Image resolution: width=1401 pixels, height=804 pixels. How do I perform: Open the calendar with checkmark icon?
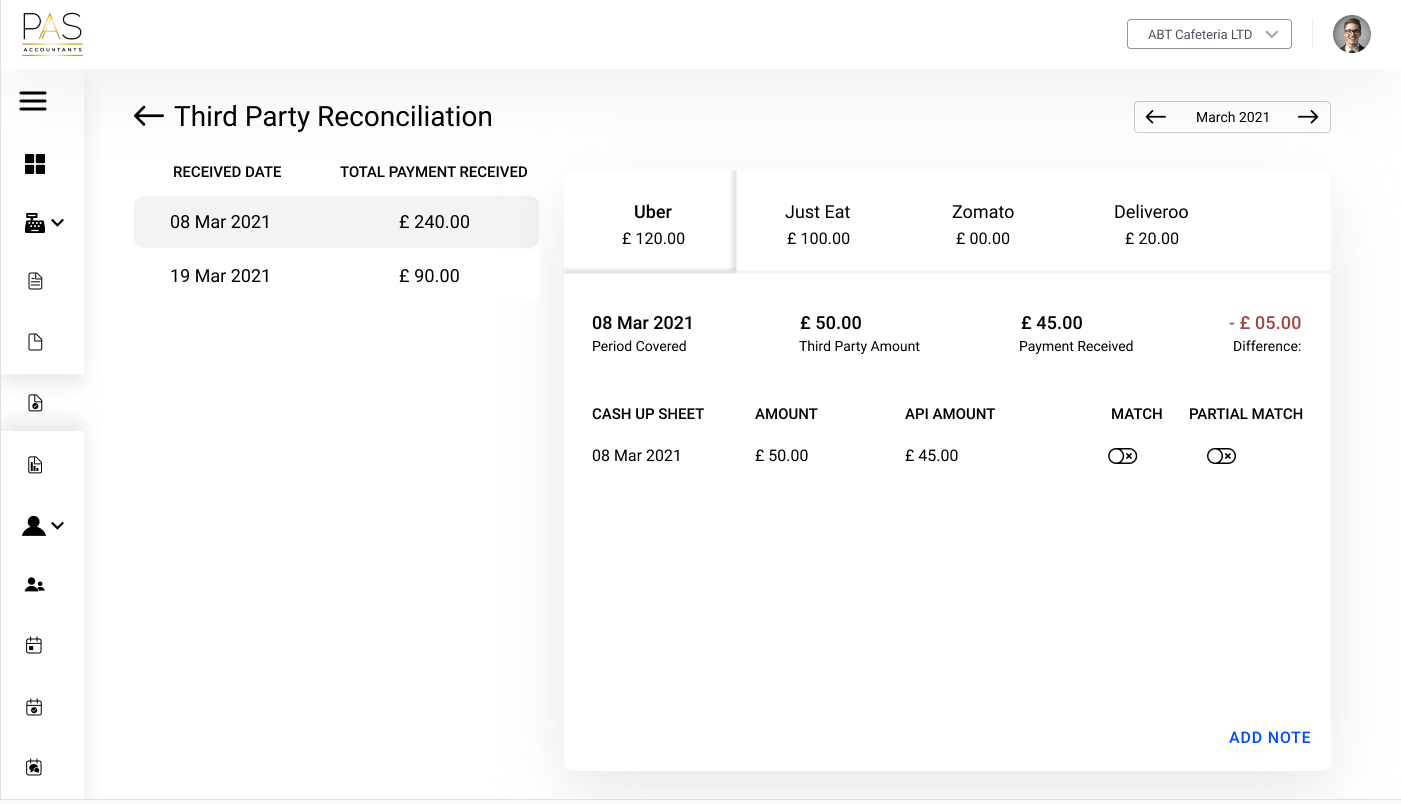(34, 707)
